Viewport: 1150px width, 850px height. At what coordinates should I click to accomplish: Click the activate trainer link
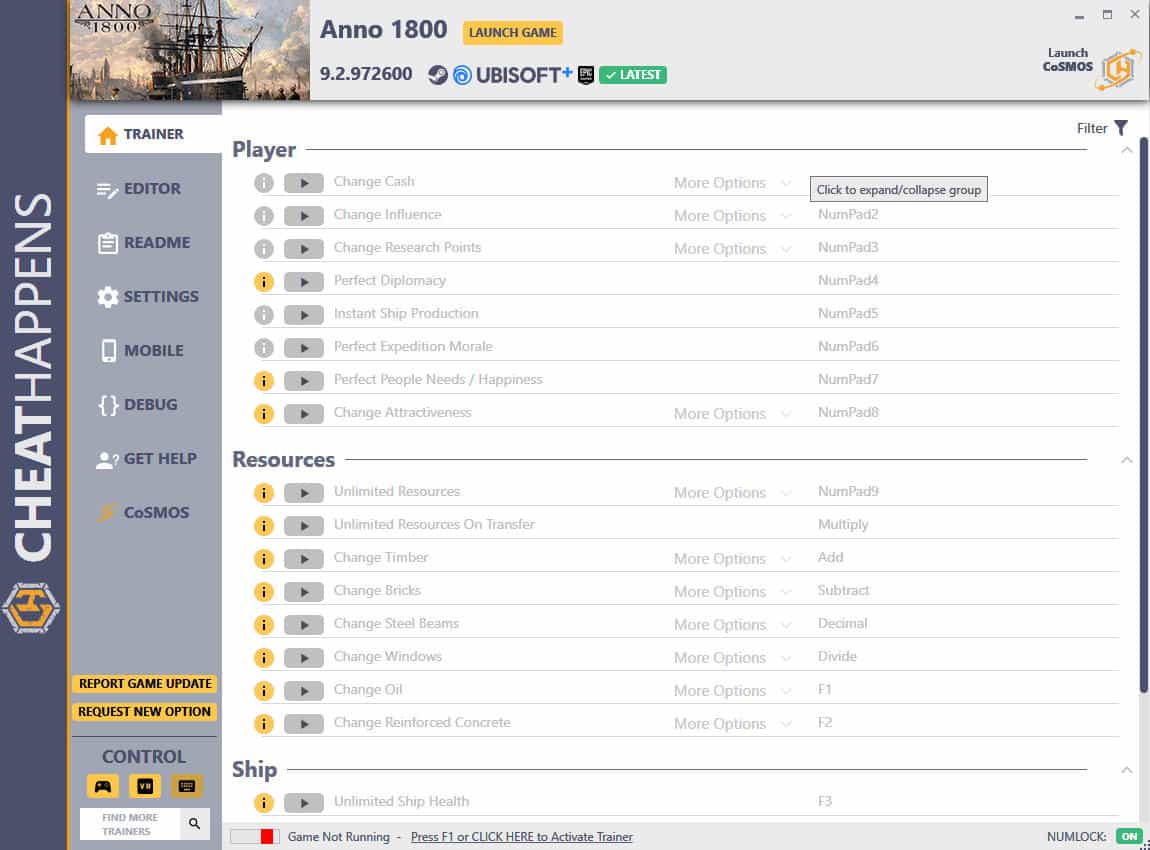521,837
